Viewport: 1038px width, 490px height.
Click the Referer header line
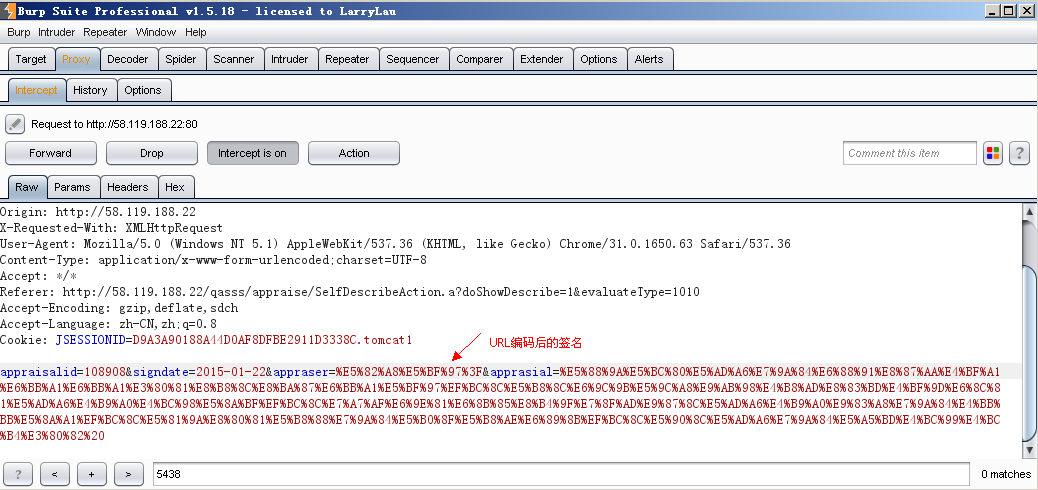350,292
